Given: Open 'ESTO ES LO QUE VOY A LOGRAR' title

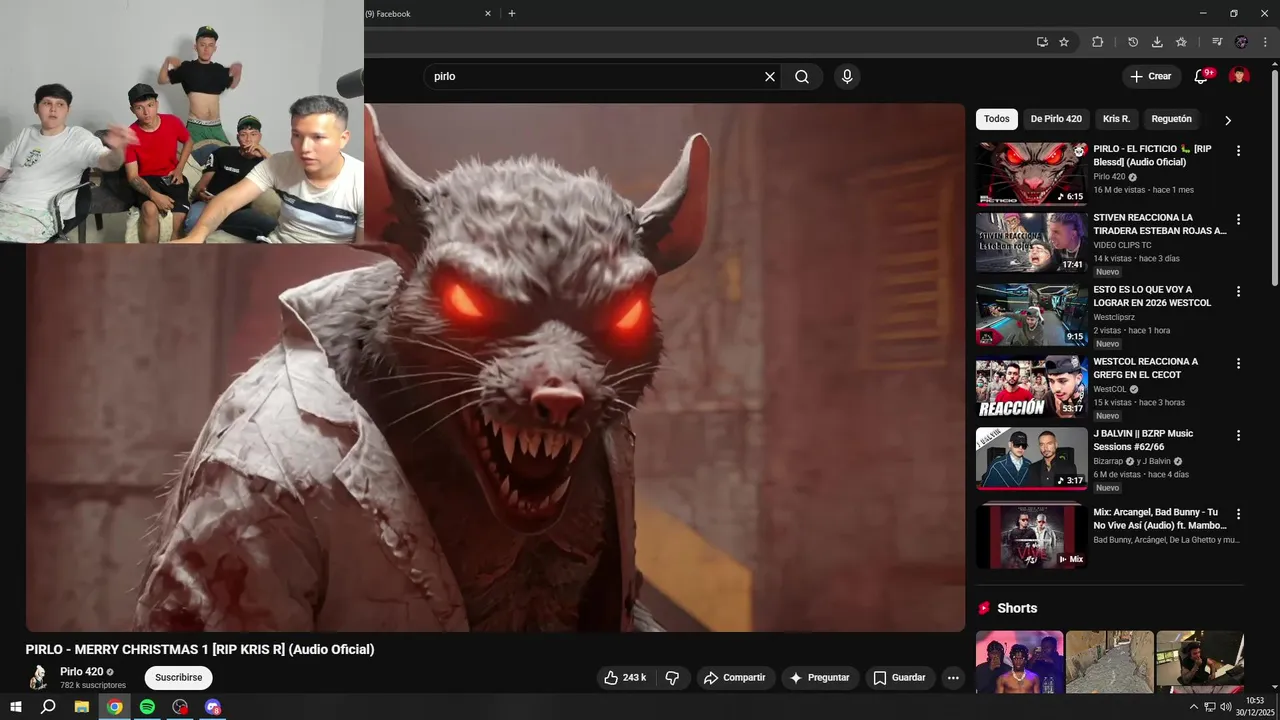Looking at the screenshot, I should pos(1152,296).
